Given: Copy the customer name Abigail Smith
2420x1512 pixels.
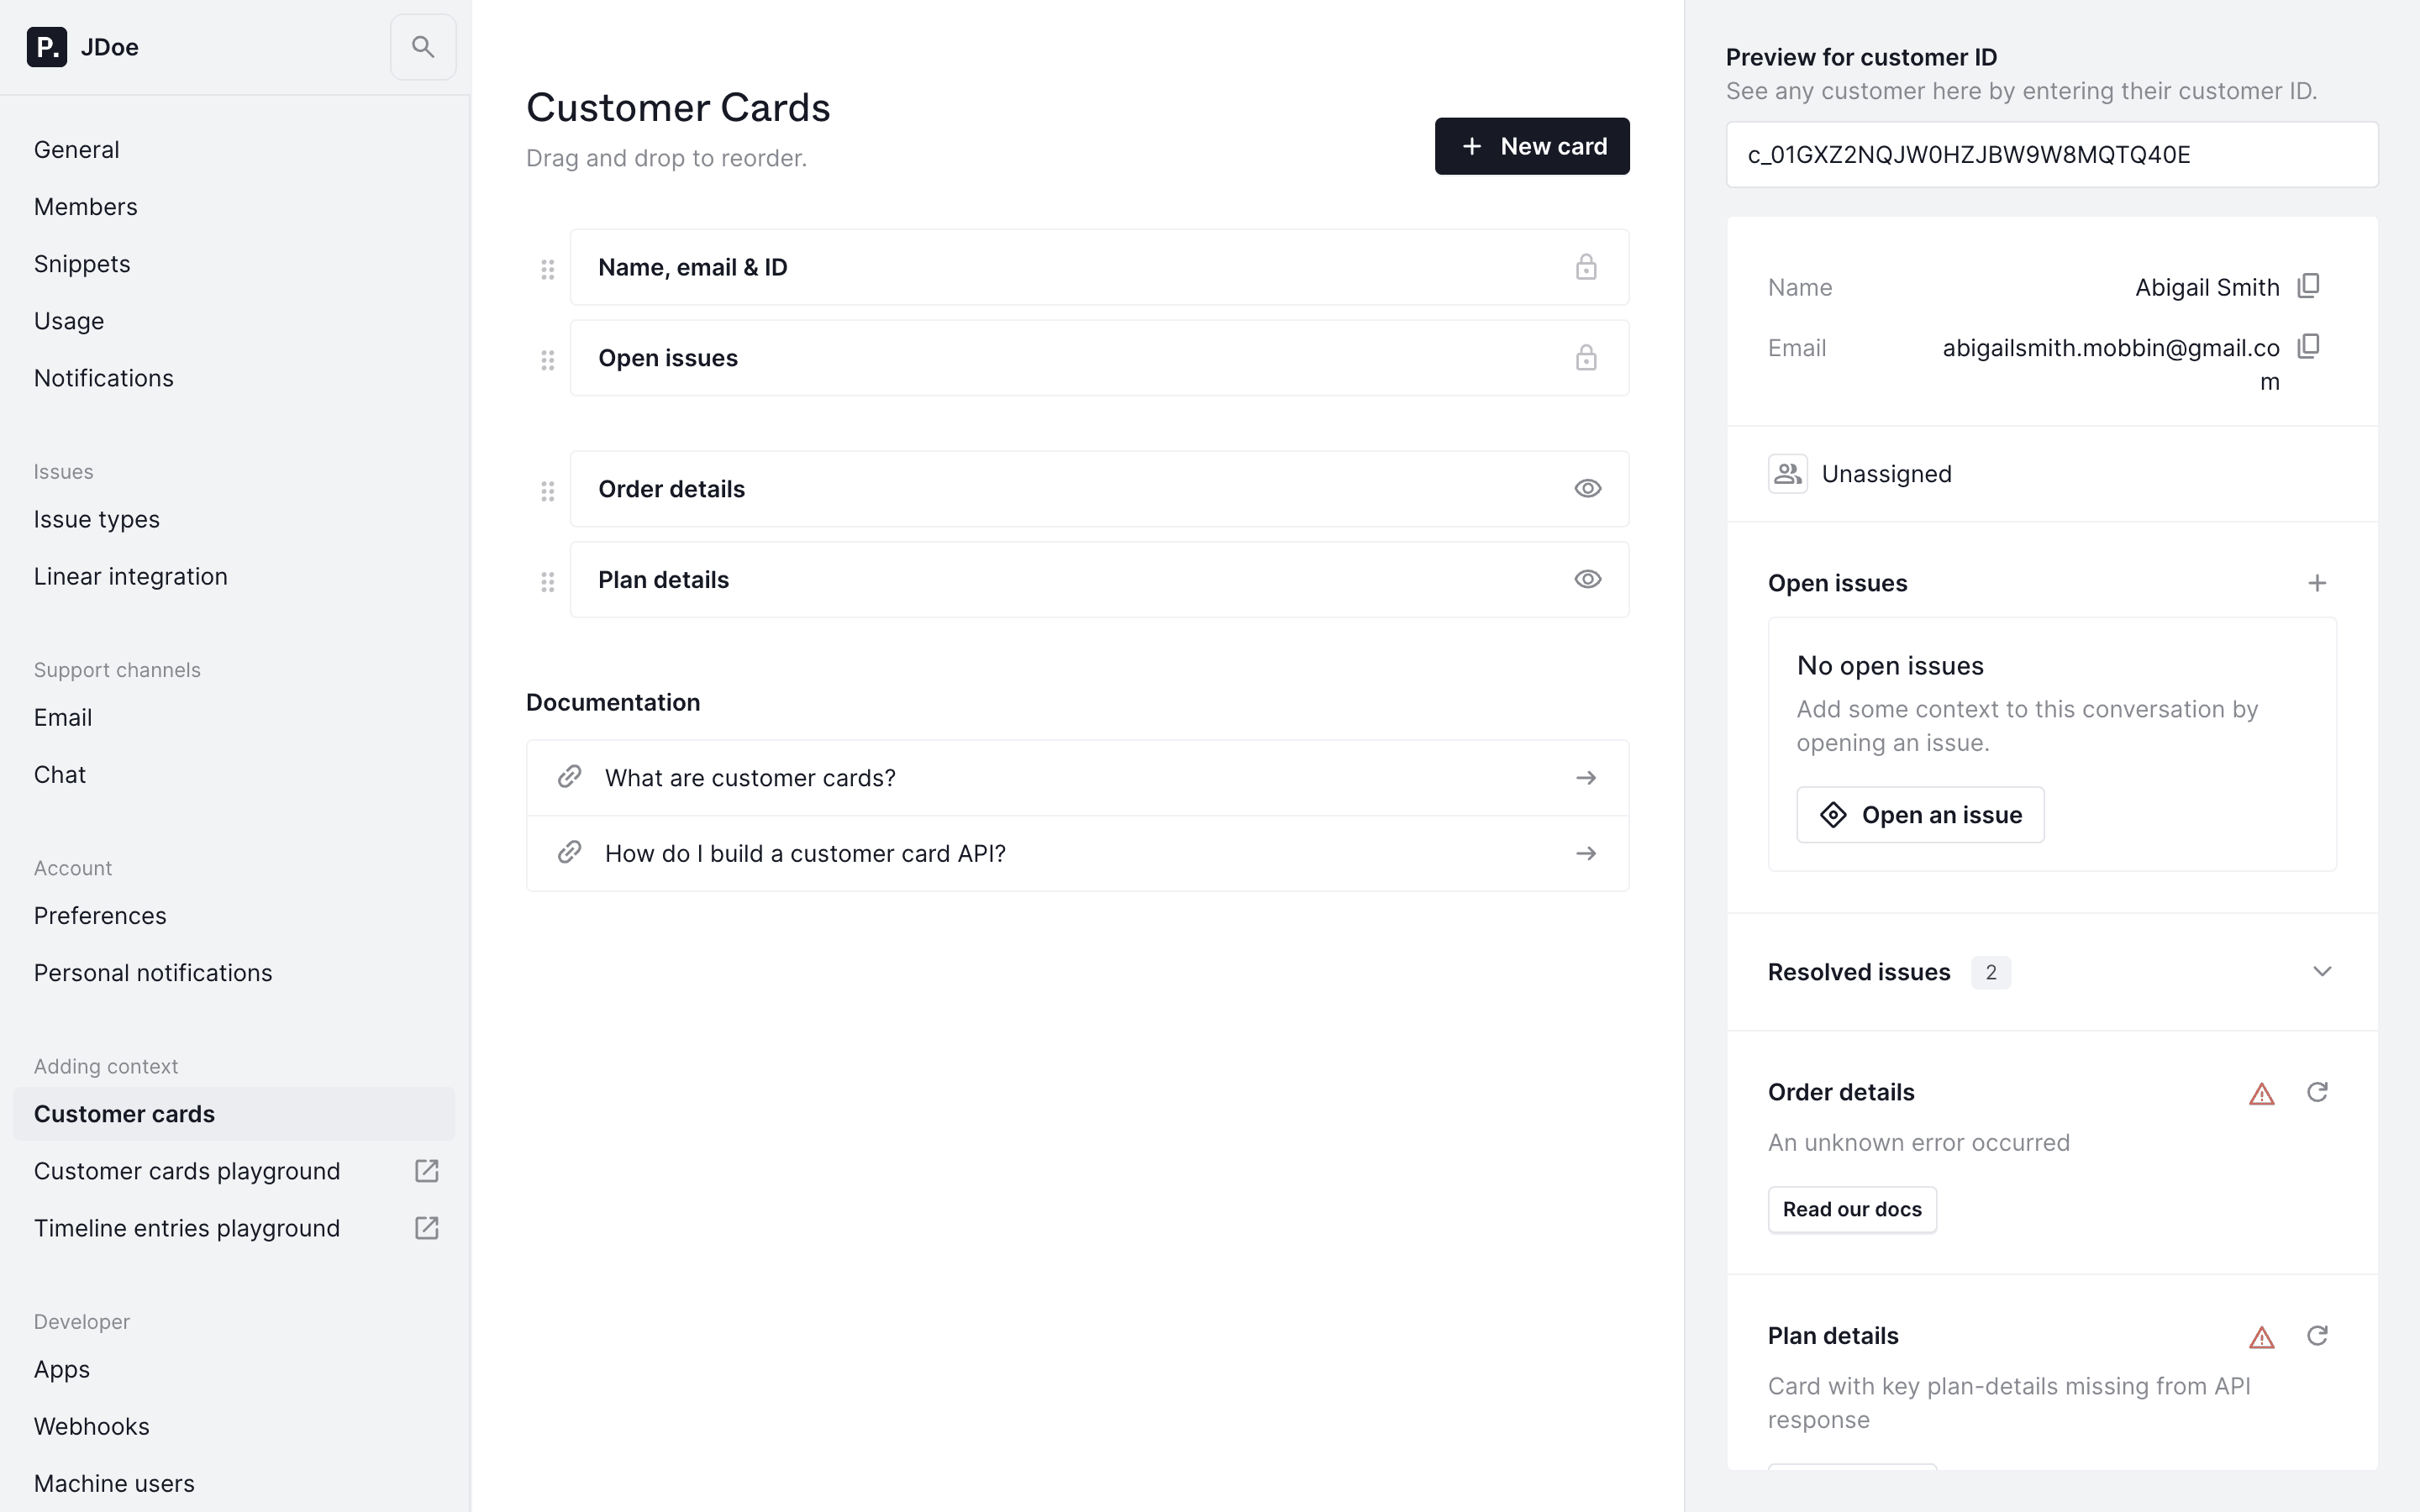Looking at the screenshot, I should (2308, 287).
